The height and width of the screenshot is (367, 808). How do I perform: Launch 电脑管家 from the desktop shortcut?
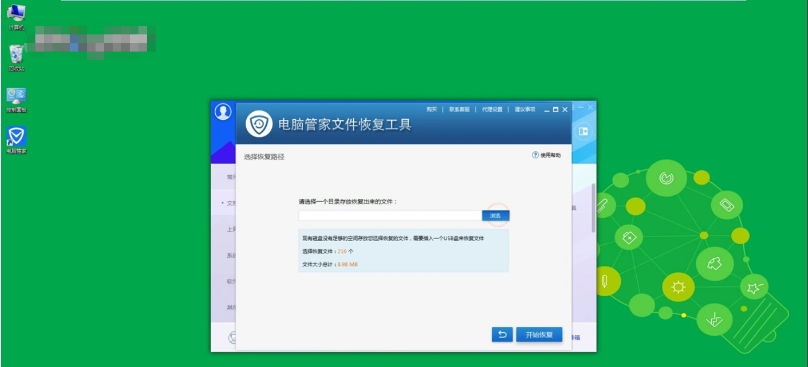click(x=16, y=140)
